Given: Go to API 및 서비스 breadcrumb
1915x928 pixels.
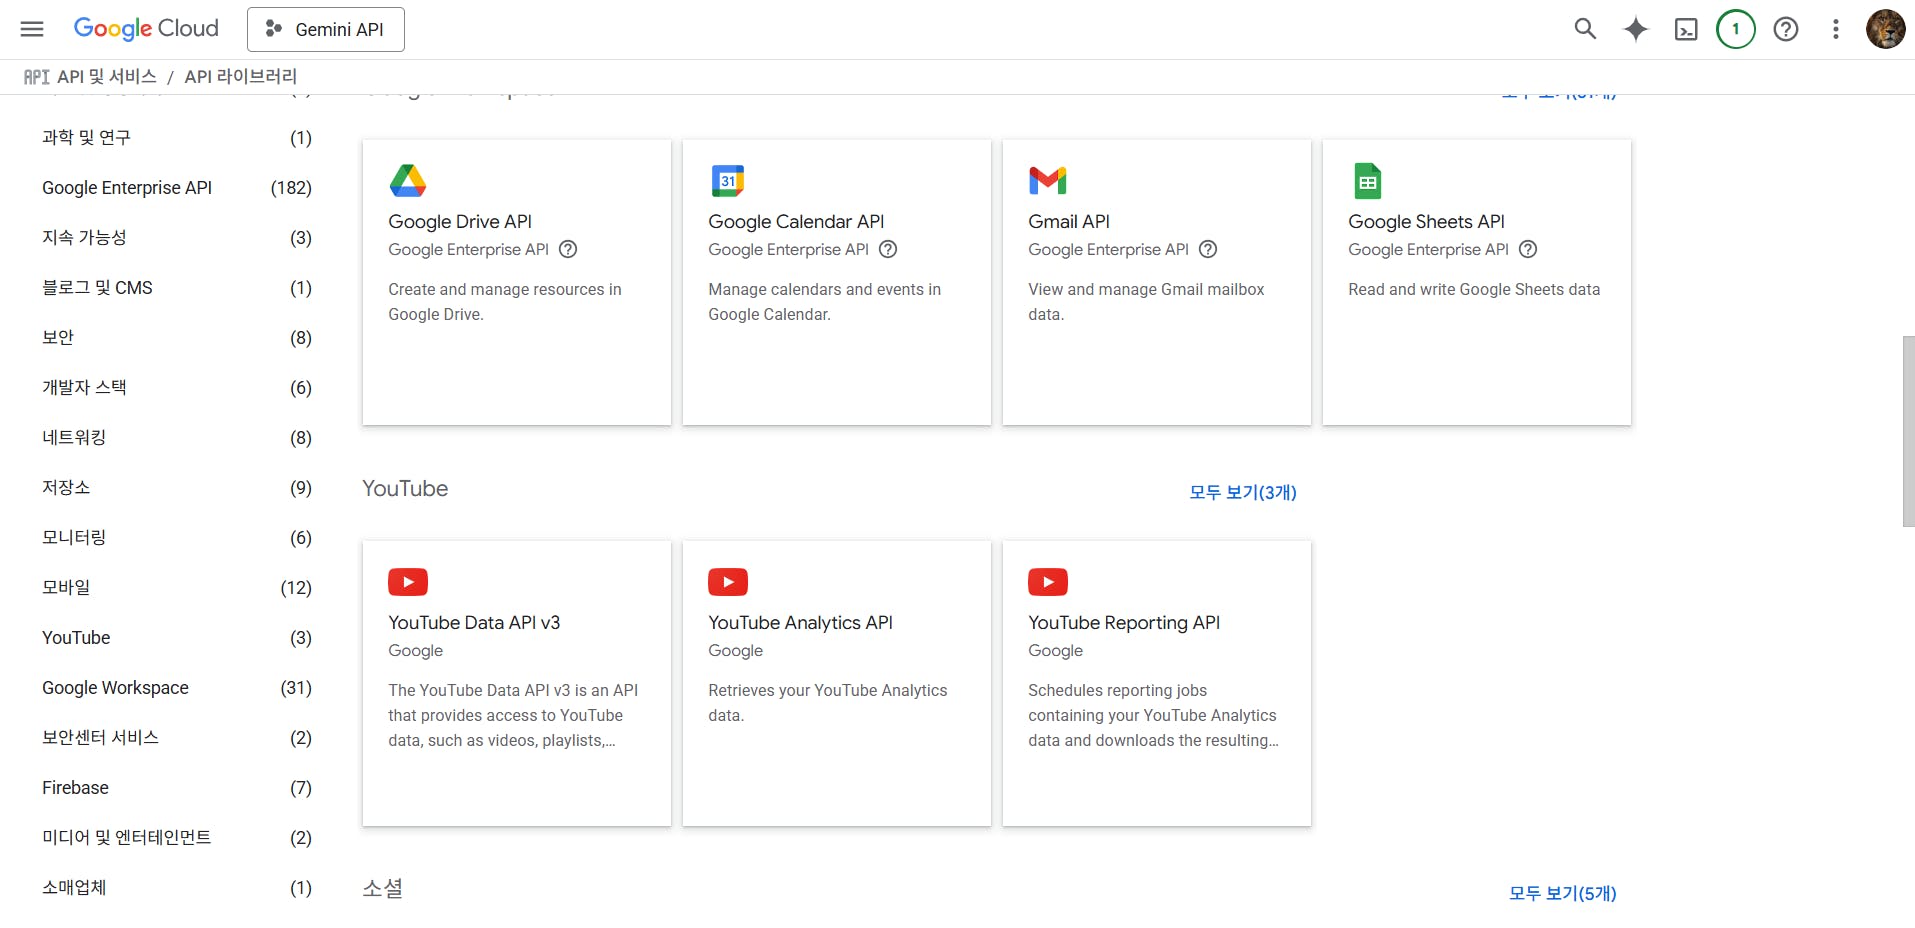Looking at the screenshot, I should point(106,77).
